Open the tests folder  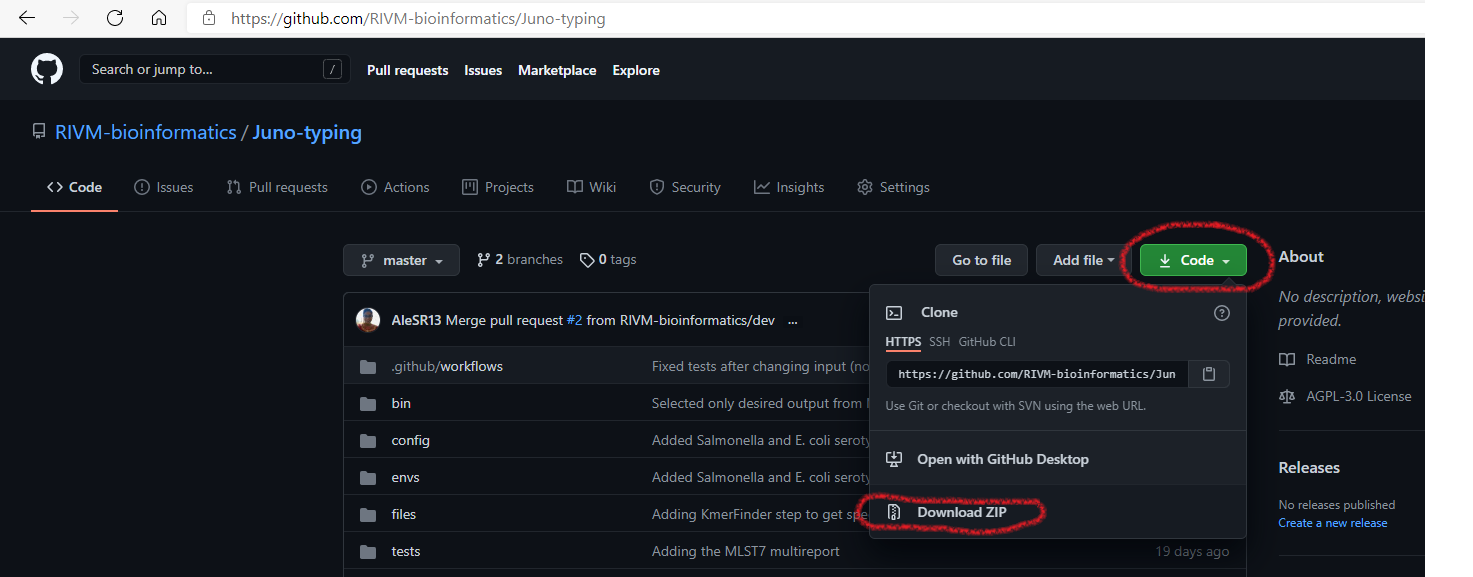406,551
